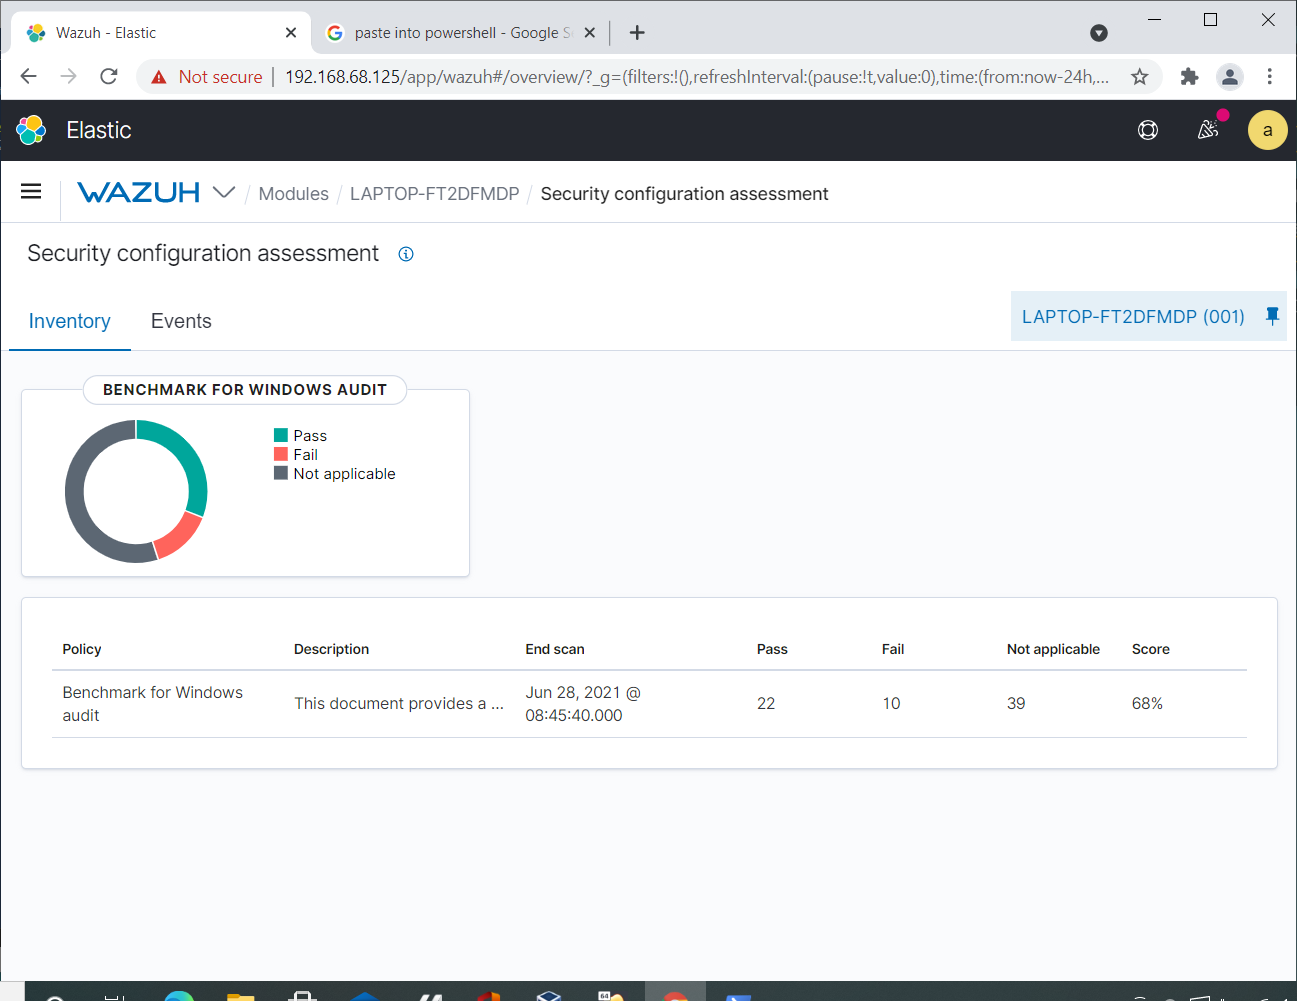This screenshot has height=1001, width=1297.
Task: Click the Not secure warning icon
Action: click(x=159, y=77)
